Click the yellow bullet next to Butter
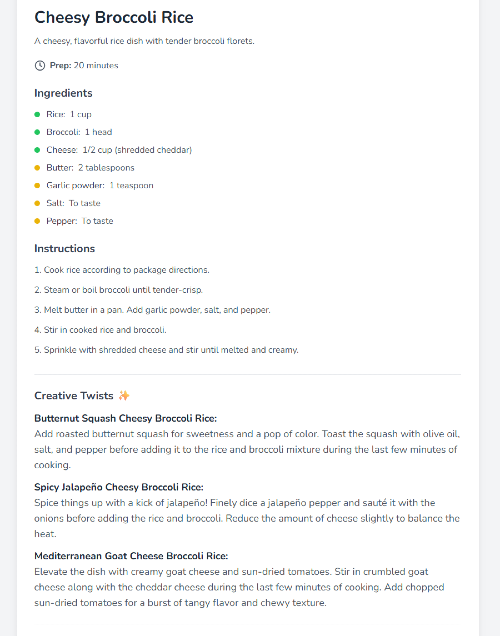500x636 pixels. (x=37, y=168)
